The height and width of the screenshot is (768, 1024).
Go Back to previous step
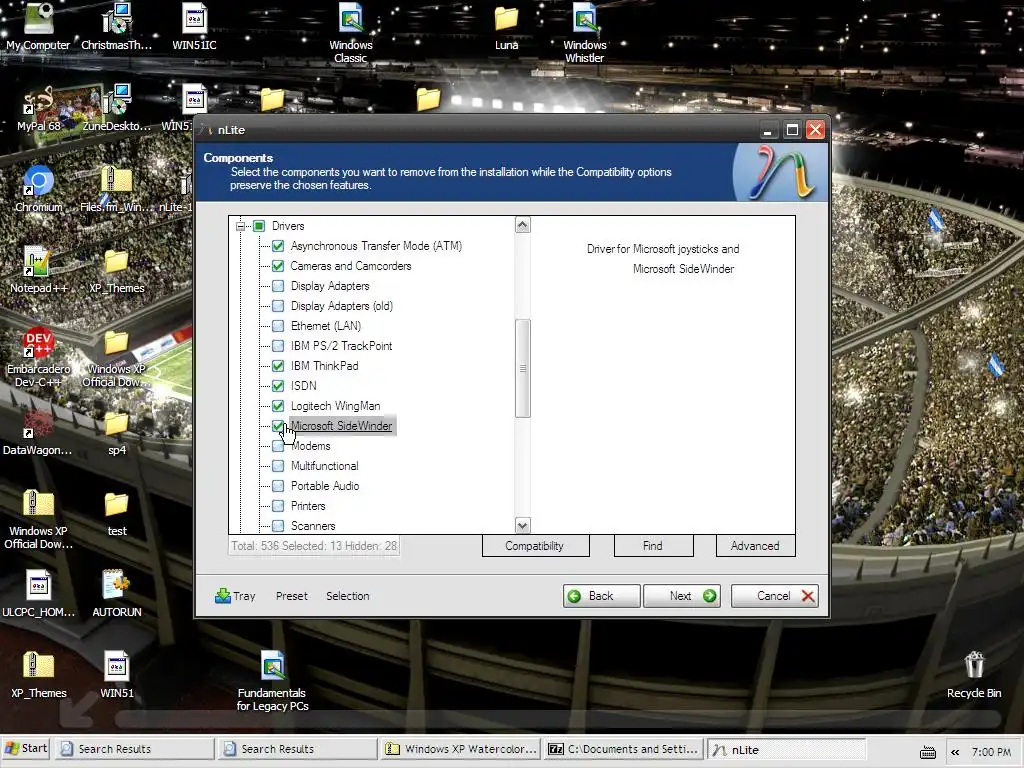tap(601, 596)
